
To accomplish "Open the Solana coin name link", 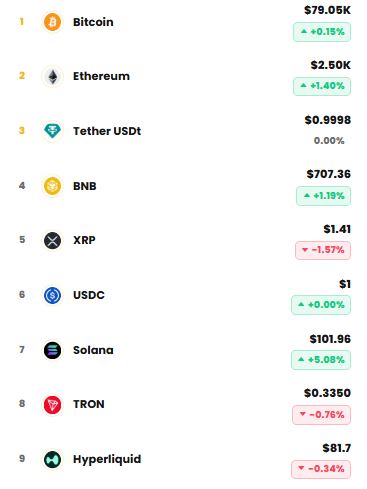I will pos(93,350).
